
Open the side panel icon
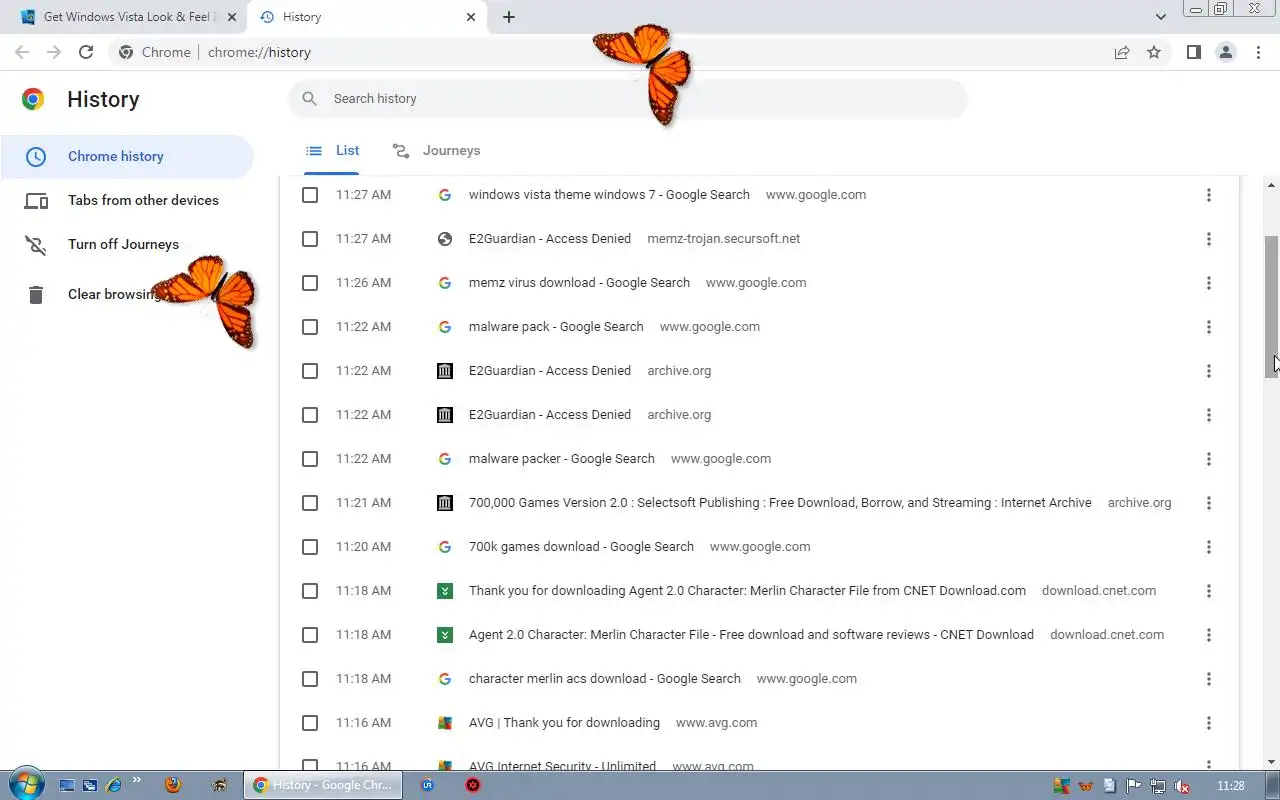pos(1194,52)
